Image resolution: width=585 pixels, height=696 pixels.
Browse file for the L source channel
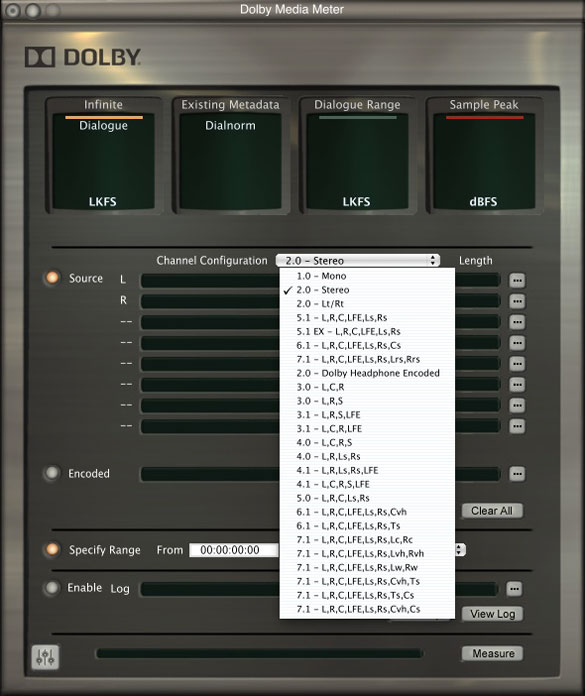click(x=517, y=281)
